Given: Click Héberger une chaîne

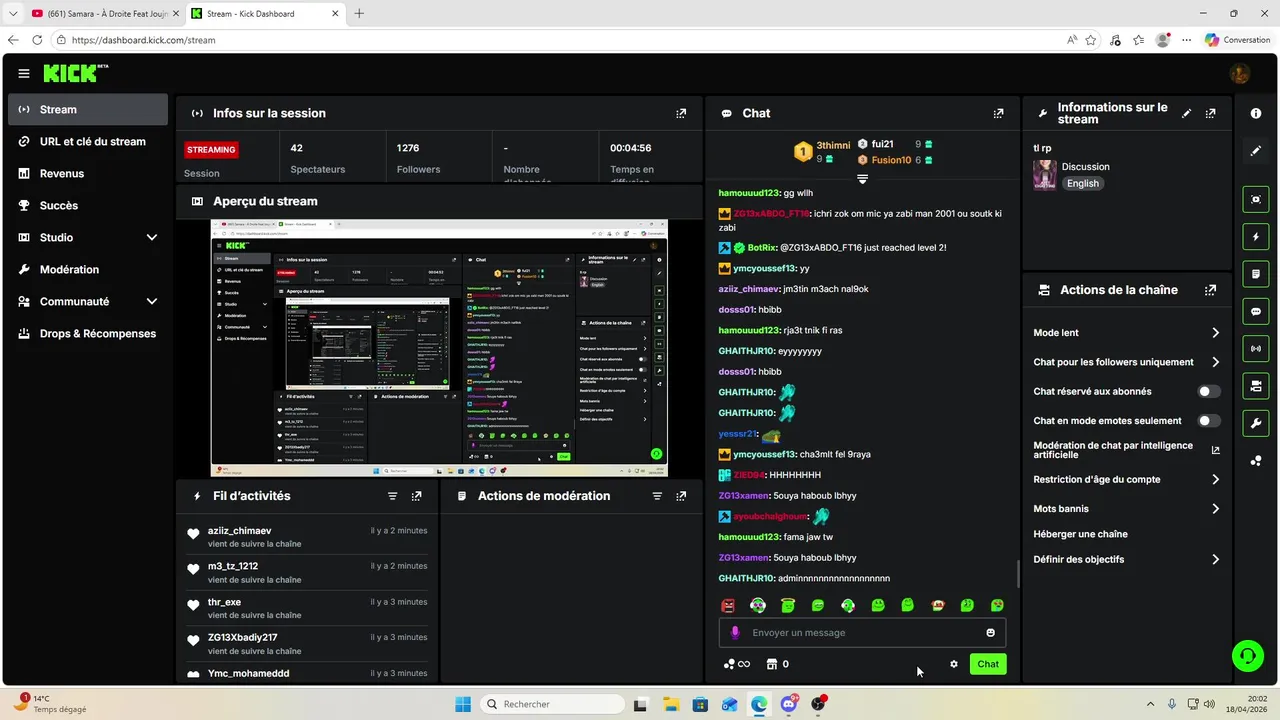Looking at the screenshot, I should click(1080, 535).
